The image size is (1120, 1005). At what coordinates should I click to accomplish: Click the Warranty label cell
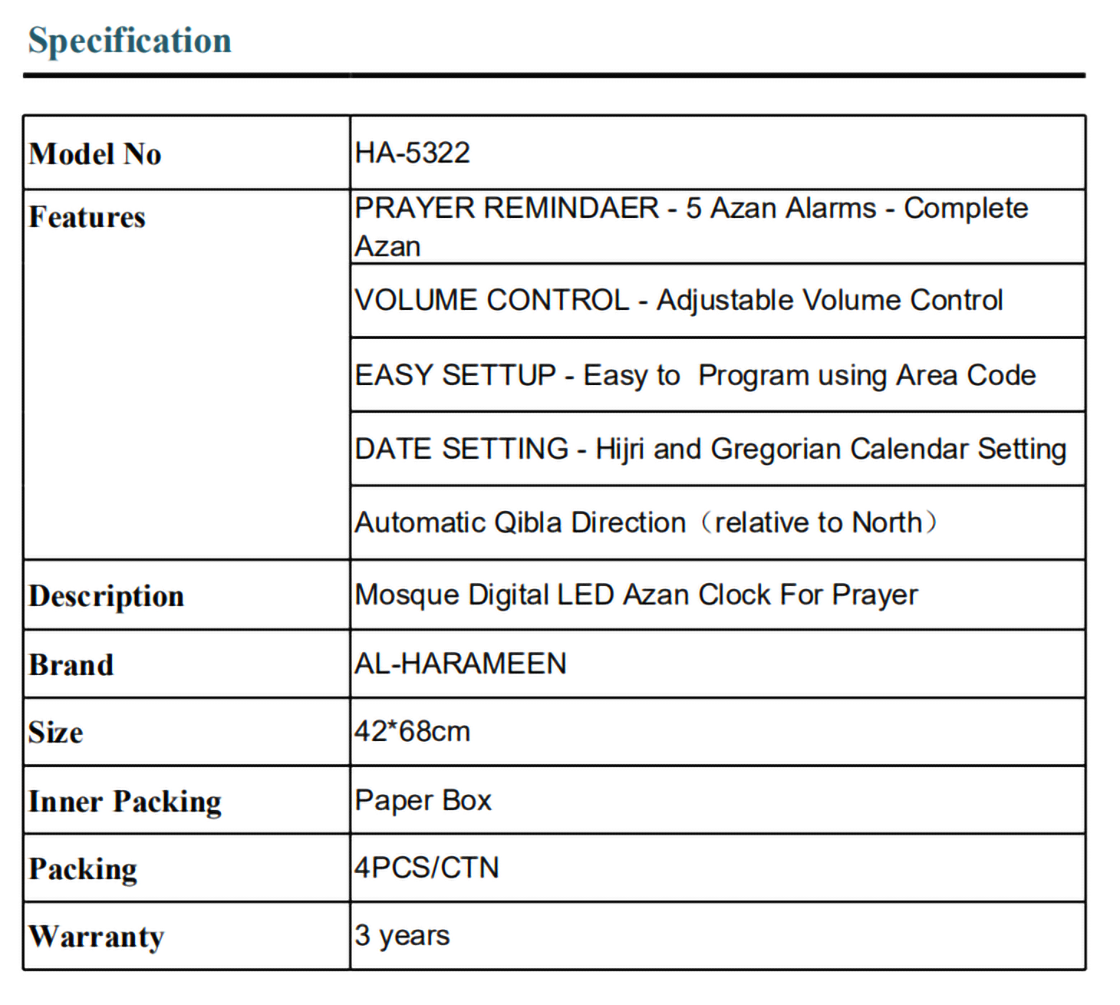click(x=96, y=937)
